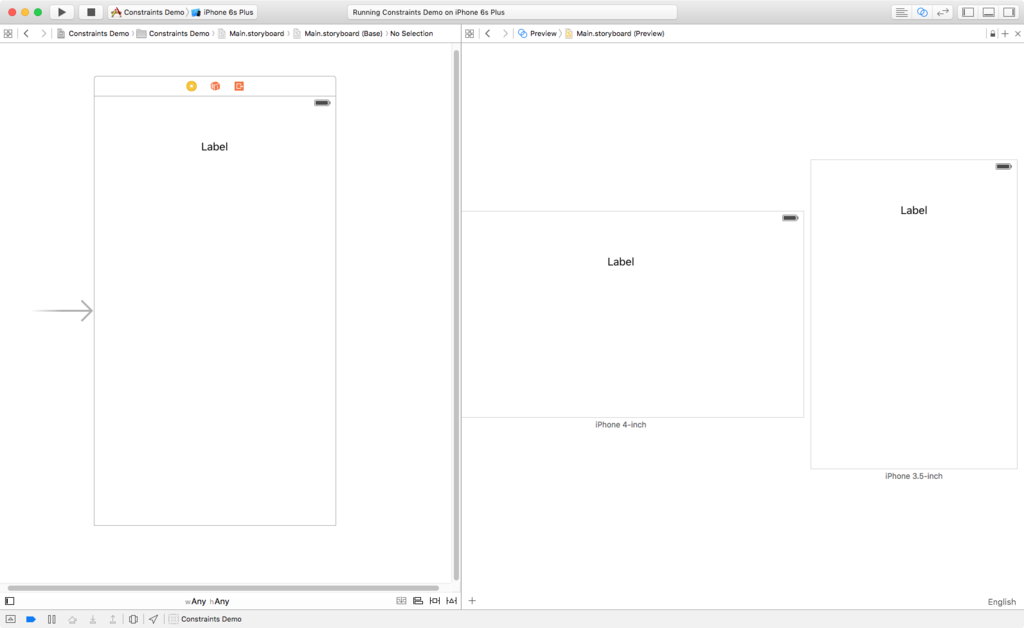Select the Exit dock icon

click(x=239, y=86)
